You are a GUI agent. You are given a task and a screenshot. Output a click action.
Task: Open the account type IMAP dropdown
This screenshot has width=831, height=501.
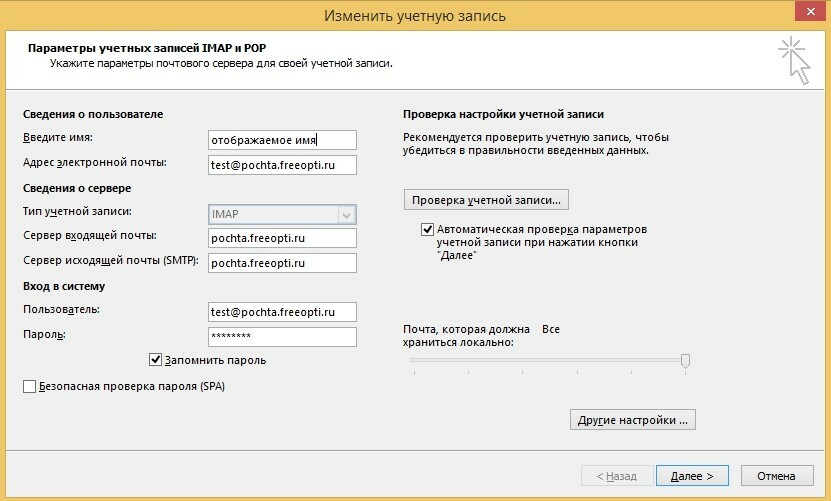(x=282, y=214)
